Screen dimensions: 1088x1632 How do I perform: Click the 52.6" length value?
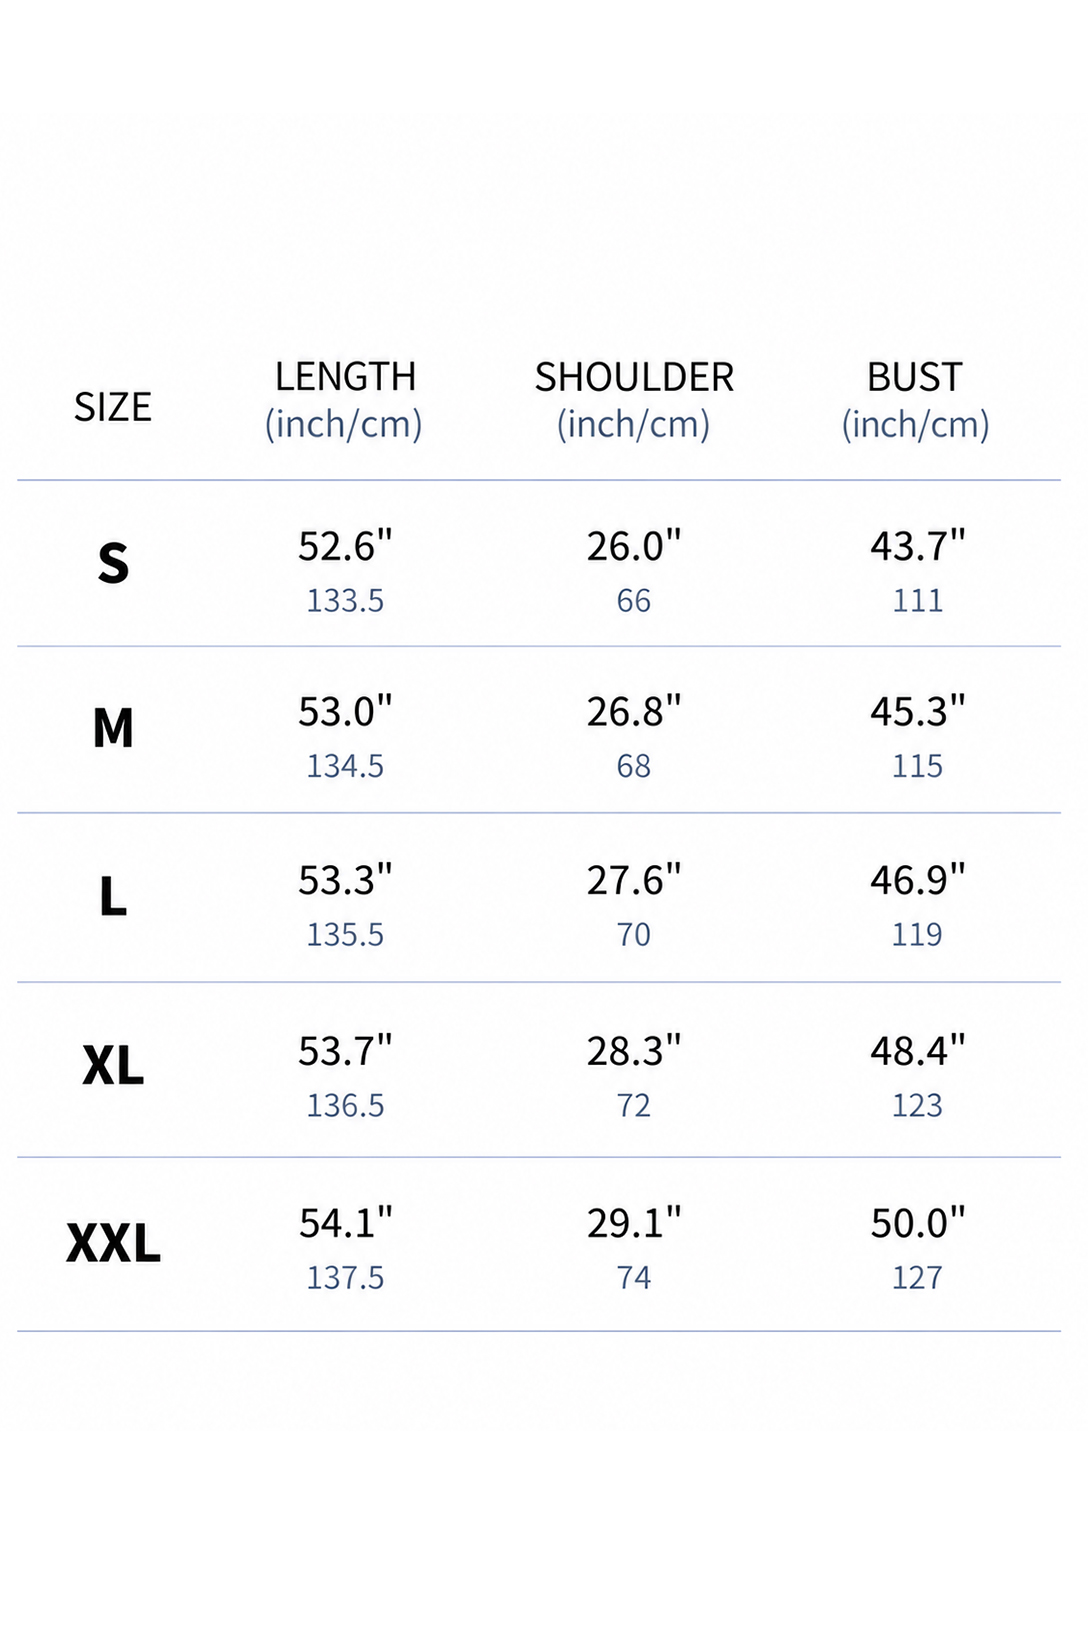click(x=345, y=546)
